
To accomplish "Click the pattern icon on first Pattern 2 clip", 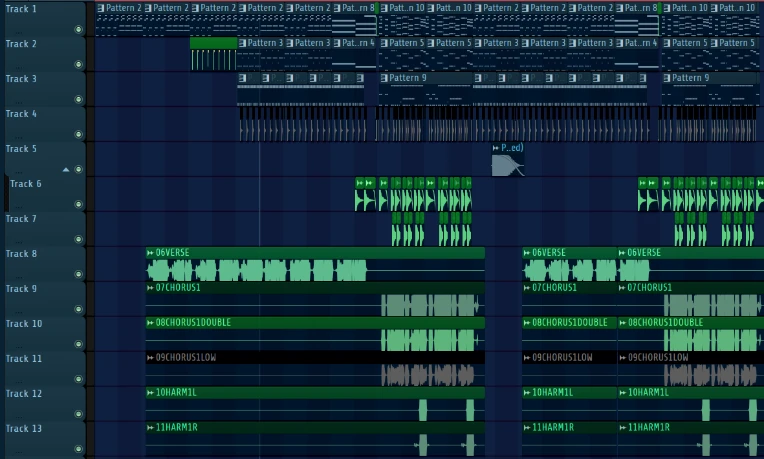I will coord(101,8).
